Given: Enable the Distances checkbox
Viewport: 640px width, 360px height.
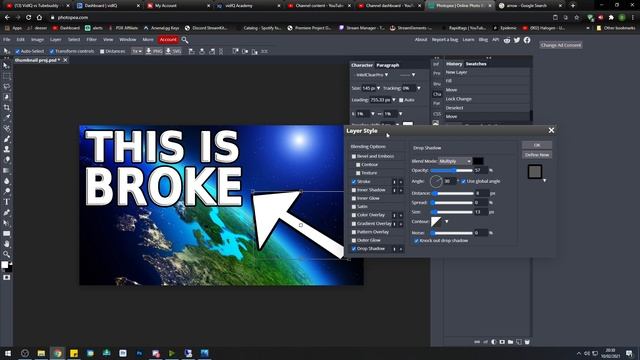Looking at the screenshot, I should (102, 51).
